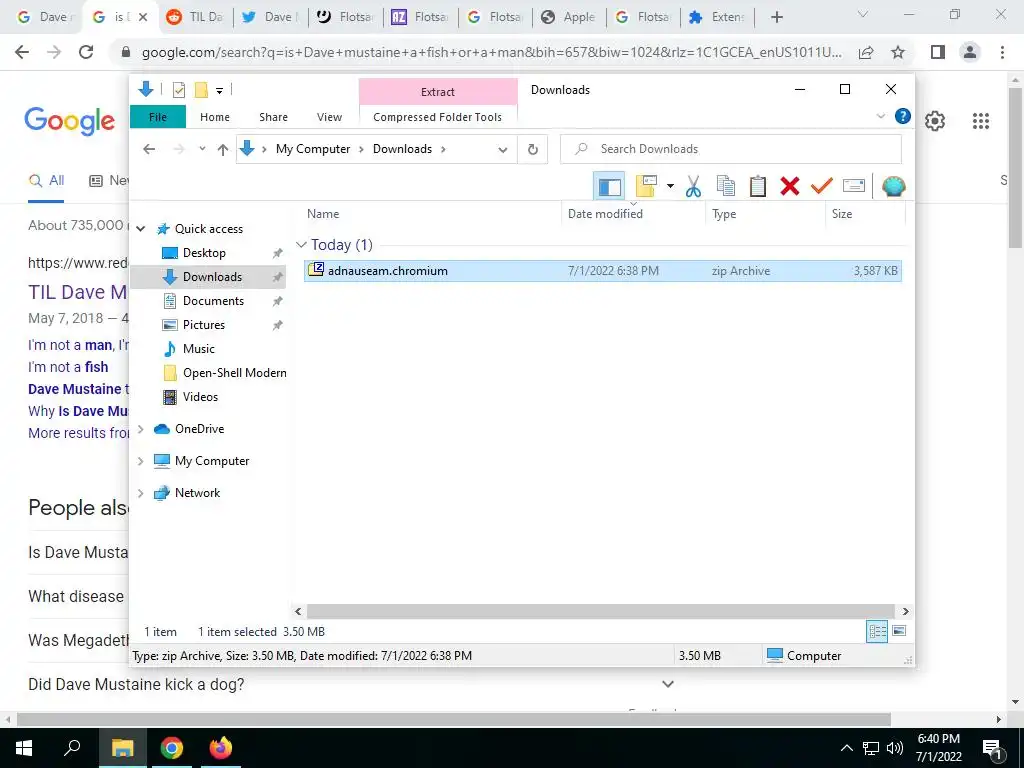1024x768 pixels.
Task: Open Documents in Quick access
Action: (x=214, y=301)
